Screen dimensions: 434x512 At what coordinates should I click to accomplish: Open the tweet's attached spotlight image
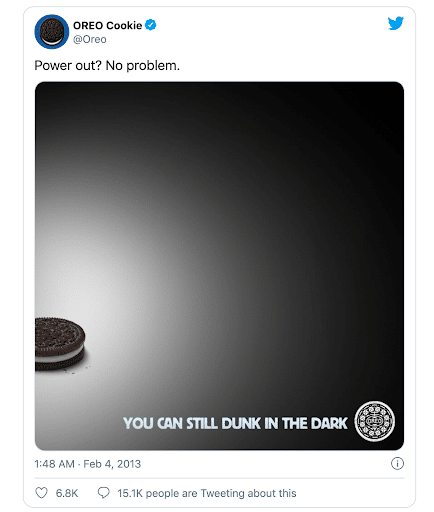point(219,266)
